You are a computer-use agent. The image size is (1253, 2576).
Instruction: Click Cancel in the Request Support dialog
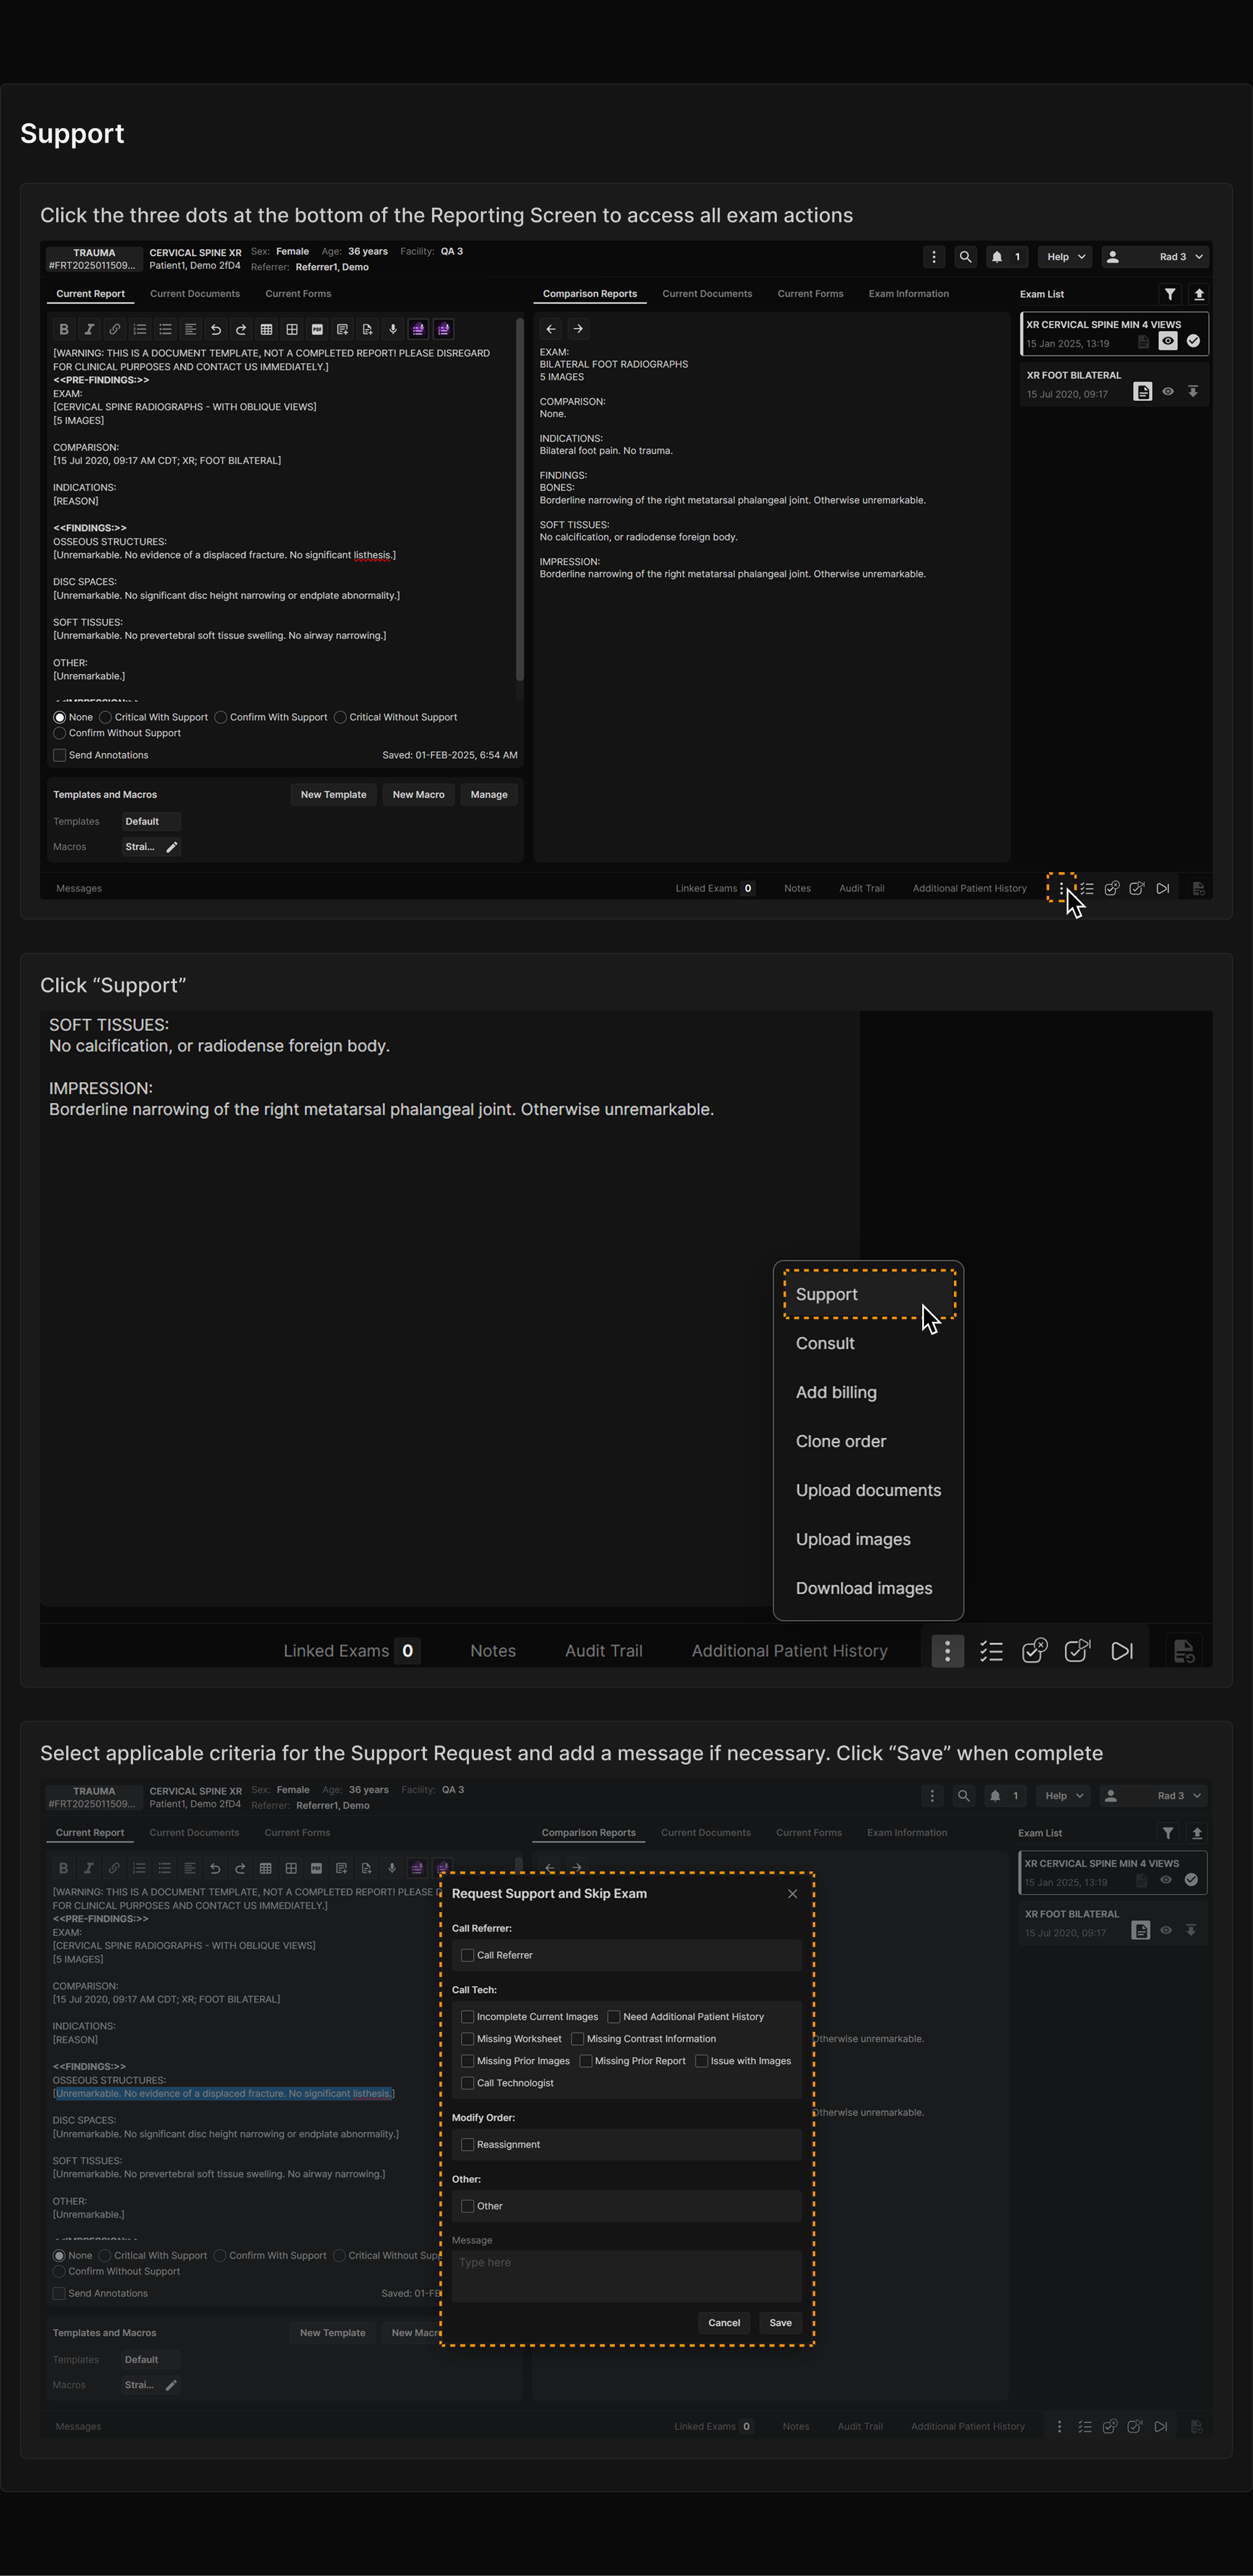724,2323
